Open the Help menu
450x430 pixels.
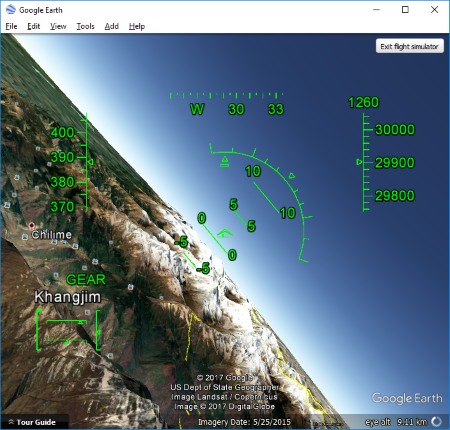[137, 26]
